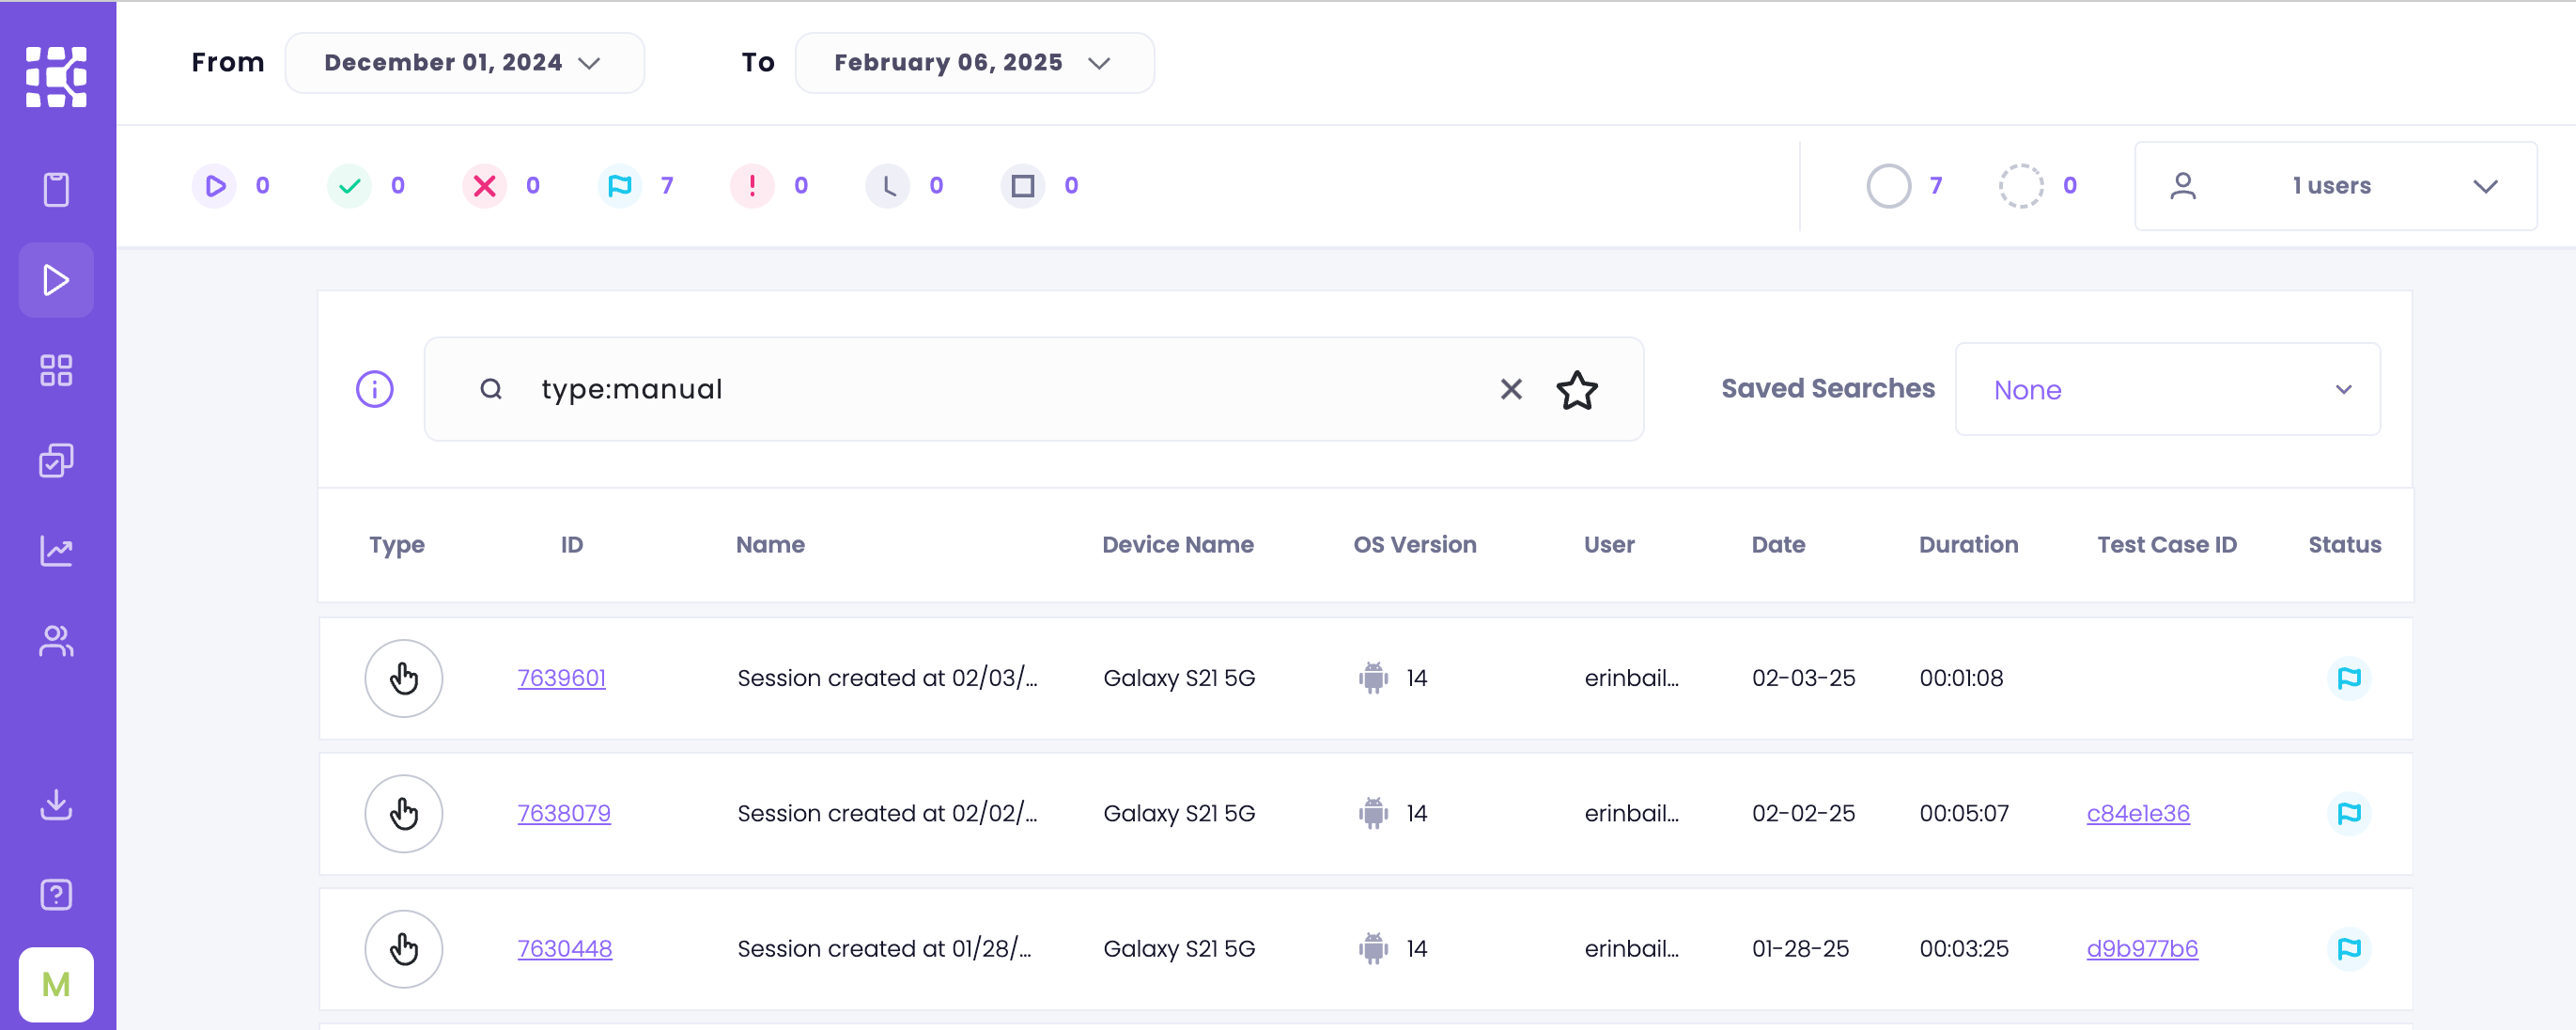Screen dimensions: 2576x1030
Task: Select session name created at 02/02
Action: (887, 813)
